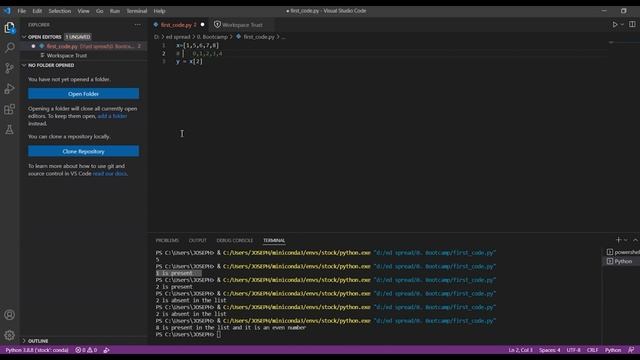640x360 pixels.
Task: Switch to the Problems panel tab
Action: coord(167,240)
